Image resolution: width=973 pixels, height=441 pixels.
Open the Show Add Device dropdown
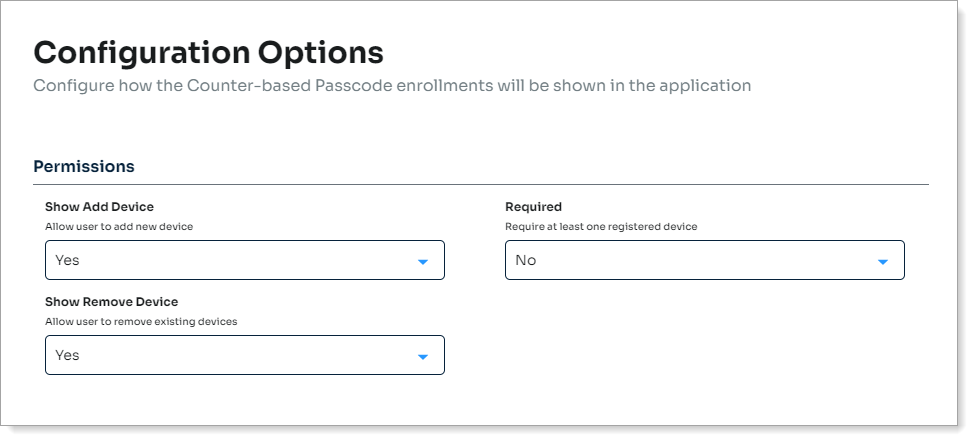pos(244,260)
